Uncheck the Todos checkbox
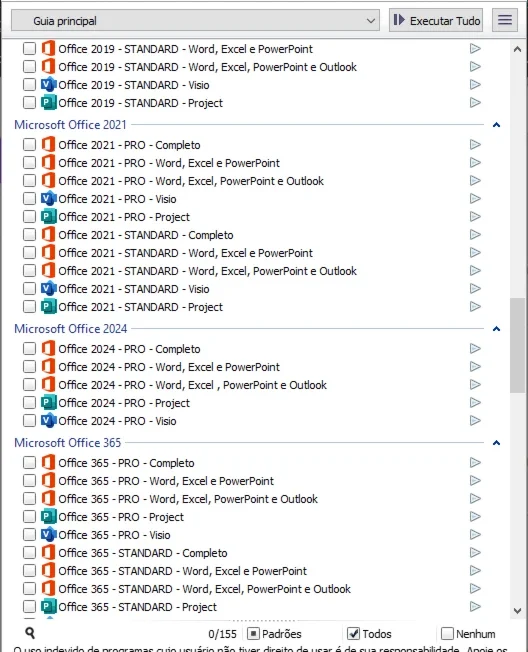This screenshot has height=652, width=528. [x=353, y=634]
